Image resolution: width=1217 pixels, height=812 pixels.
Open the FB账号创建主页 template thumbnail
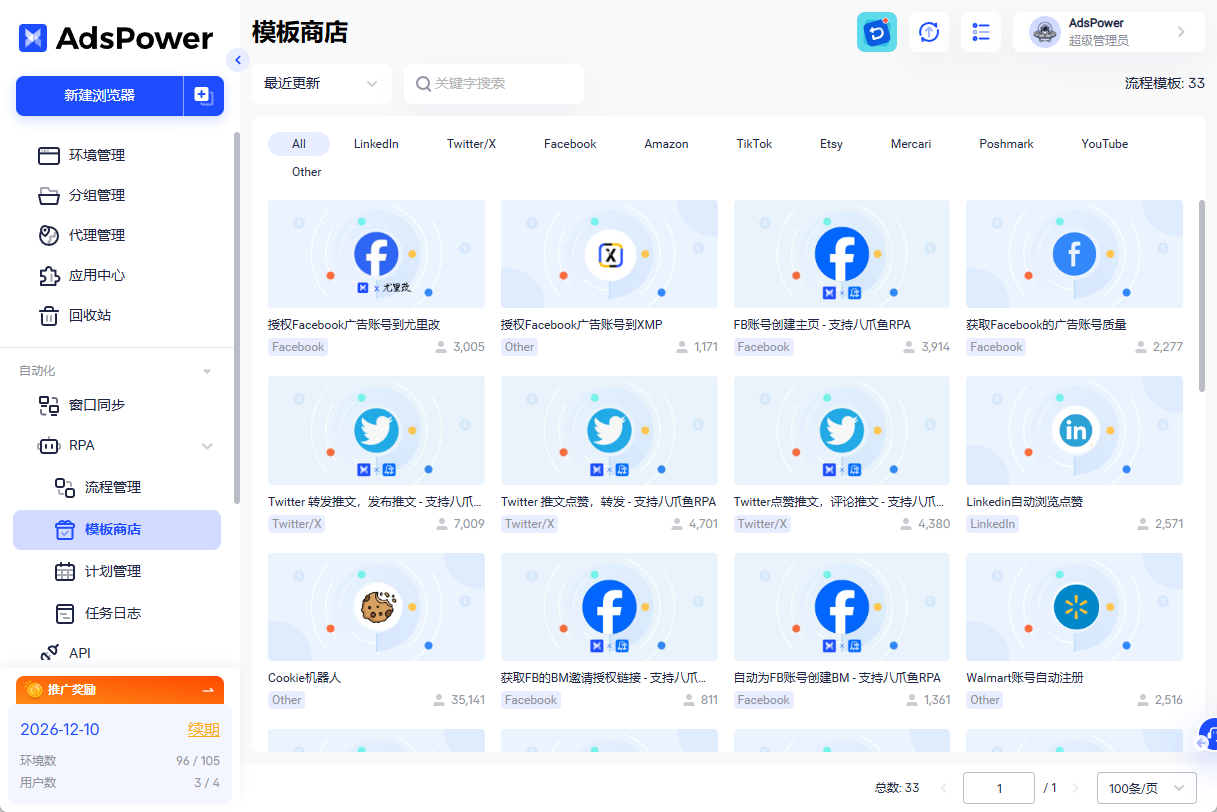point(842,254)
